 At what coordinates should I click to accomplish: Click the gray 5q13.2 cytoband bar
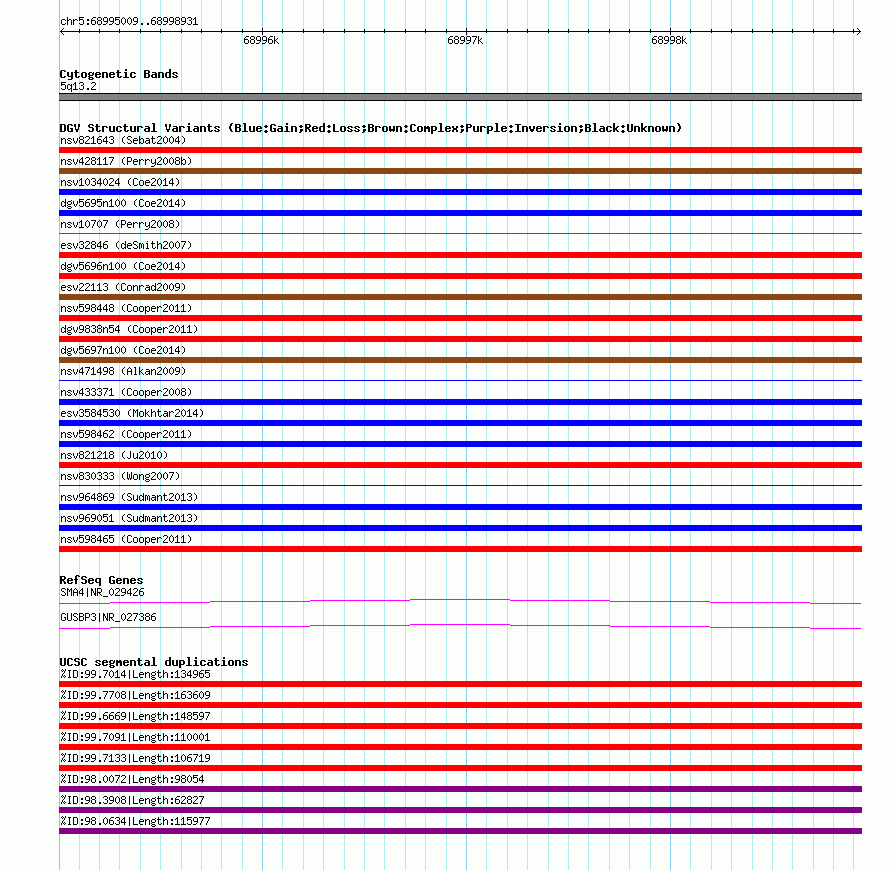[460, 97]
